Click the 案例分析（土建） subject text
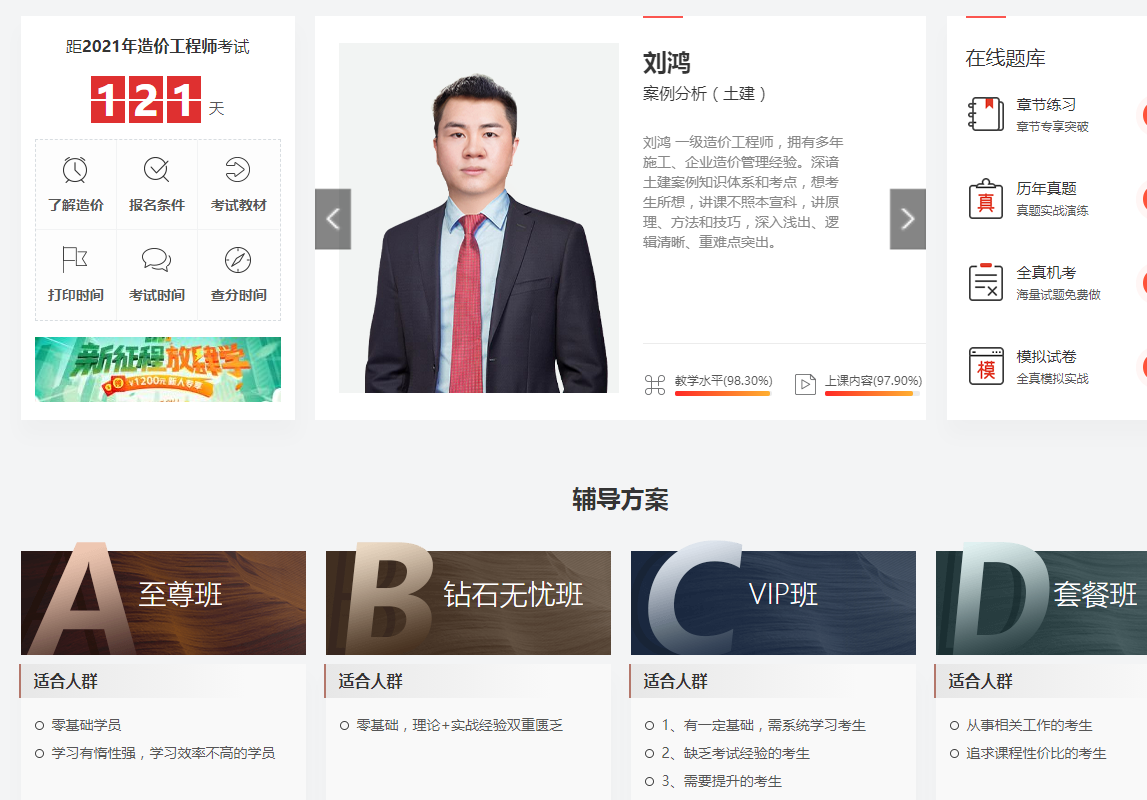Screen dimensions: 1147x800 (x=704, y=94)
